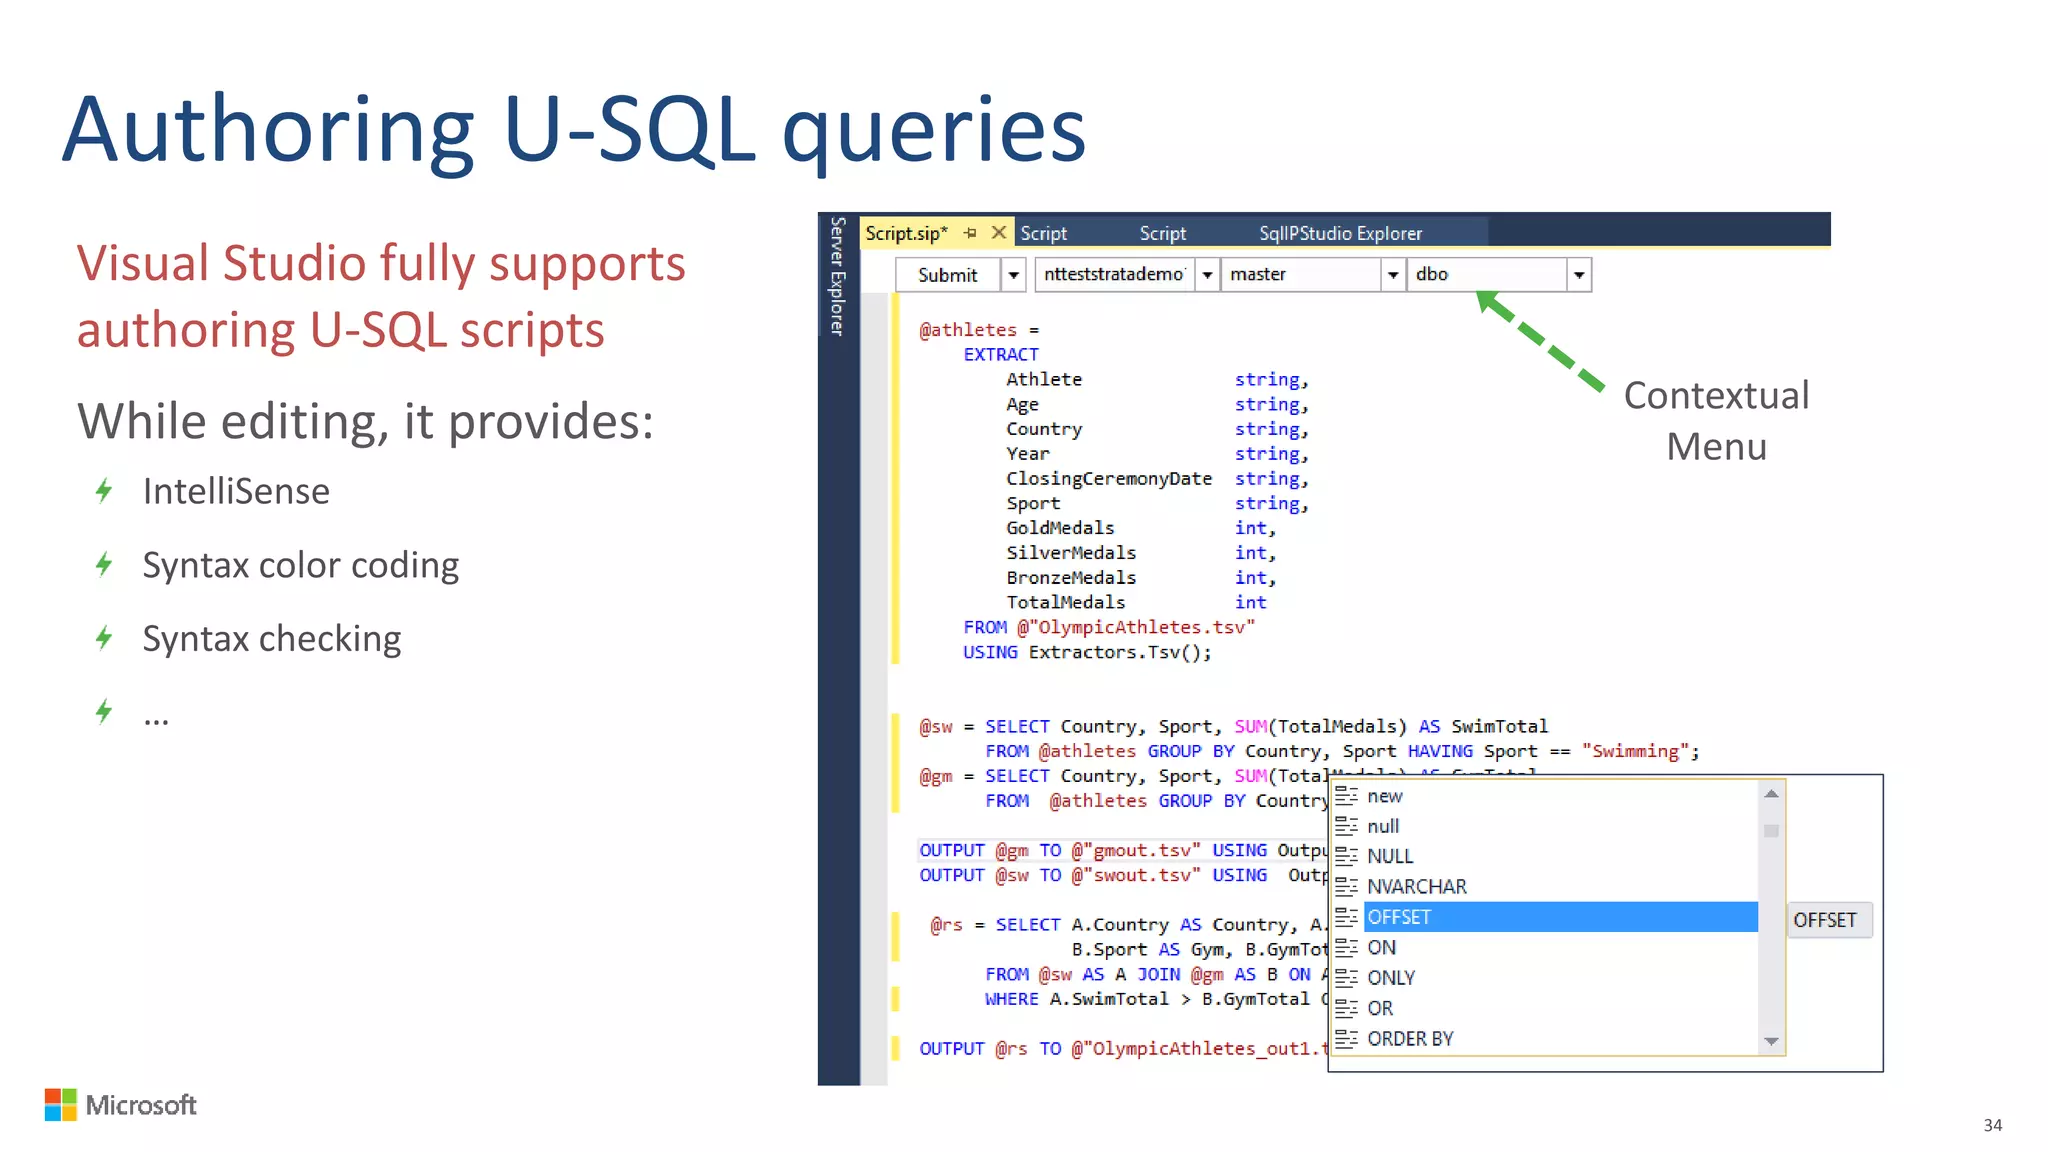The width and height of the screenshot is (2048, 1152).
Task: Click the keyword icon beside OFFSET
Action: (x=1346, y=917)
